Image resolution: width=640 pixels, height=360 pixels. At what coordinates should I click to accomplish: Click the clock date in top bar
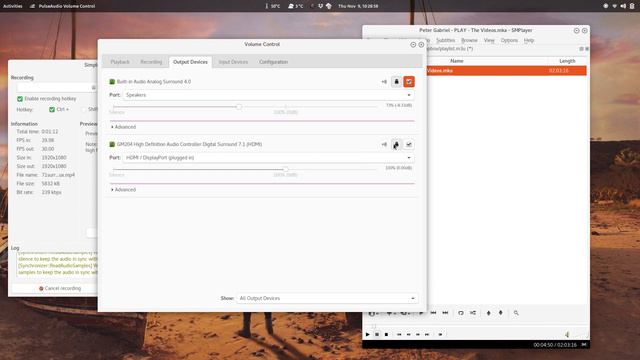pyautogui.click(x=358, y=6)
